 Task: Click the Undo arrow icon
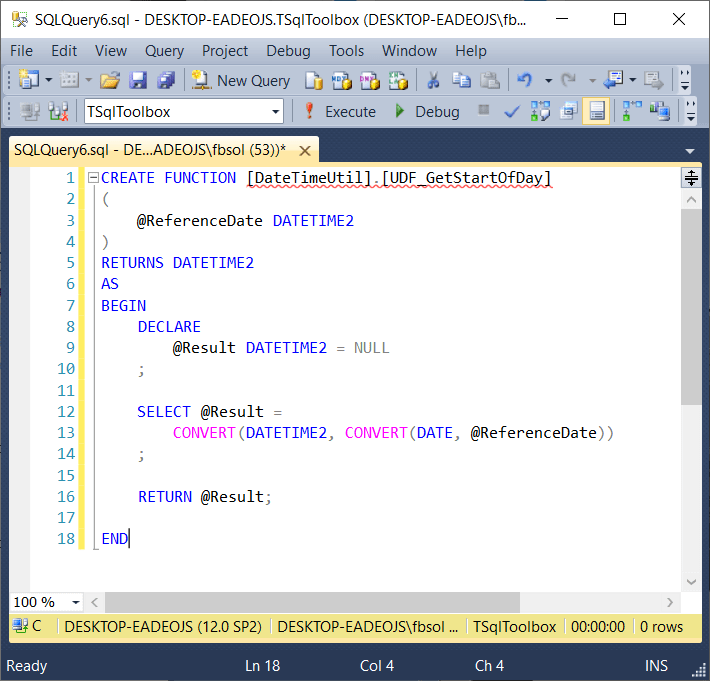click(525, 80)
